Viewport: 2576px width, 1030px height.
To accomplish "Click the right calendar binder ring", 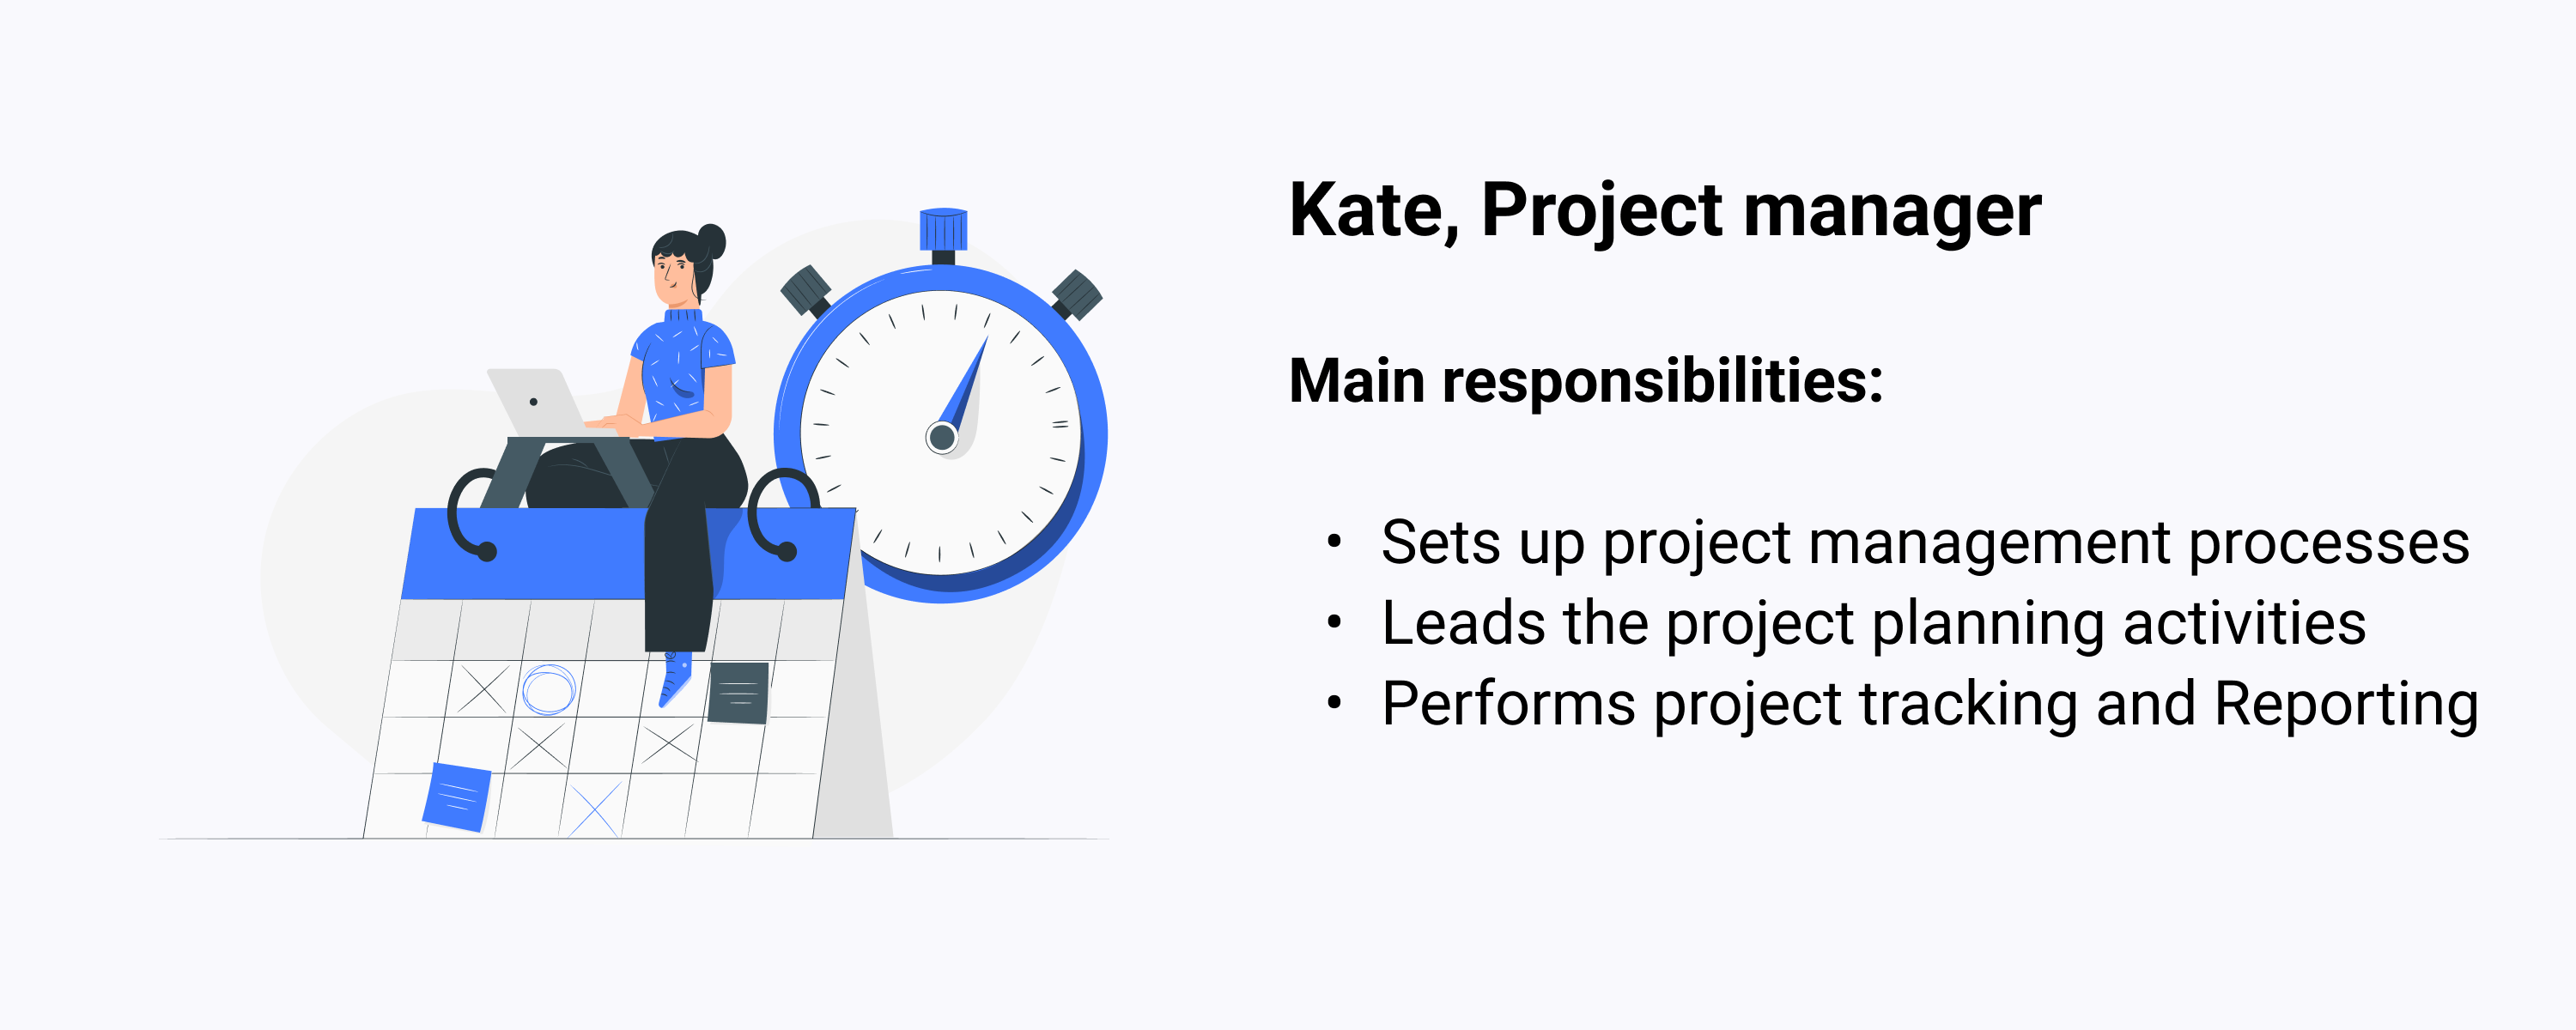I will [782, 514].
